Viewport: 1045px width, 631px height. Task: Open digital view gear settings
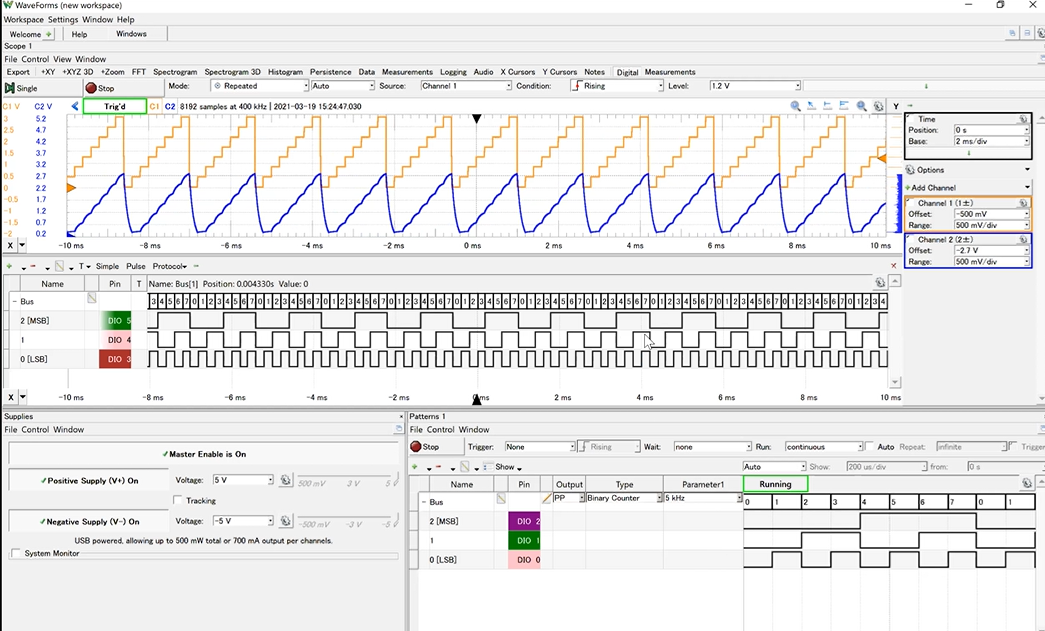pyautogui.click(x=880, y=283)
